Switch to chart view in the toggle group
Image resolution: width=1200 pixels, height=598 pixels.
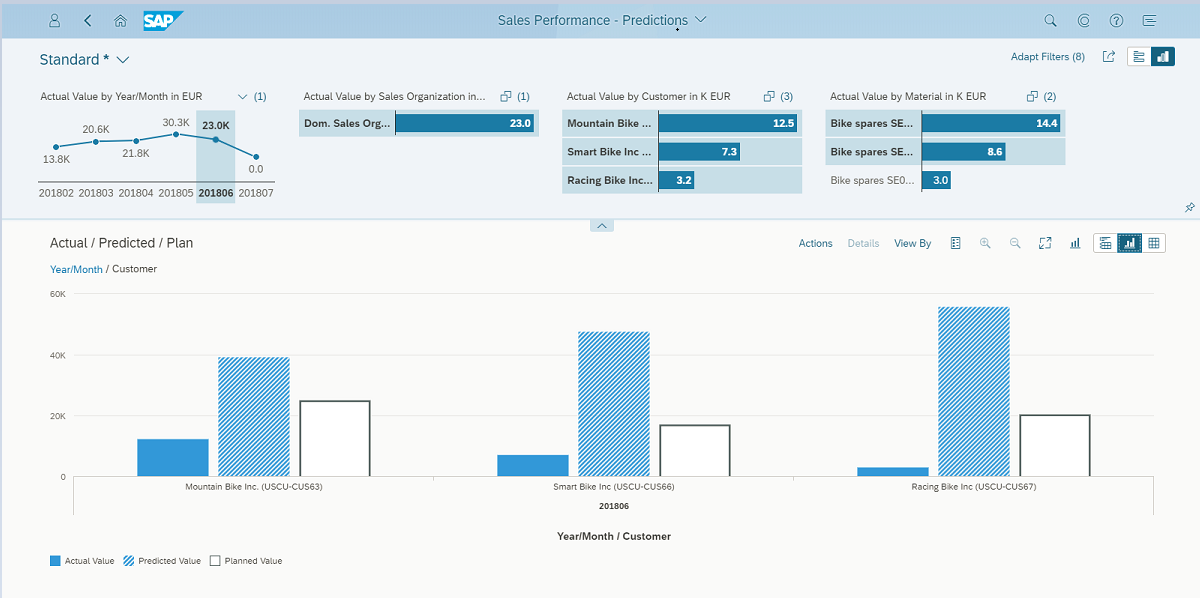click(x=1129, y=243)
